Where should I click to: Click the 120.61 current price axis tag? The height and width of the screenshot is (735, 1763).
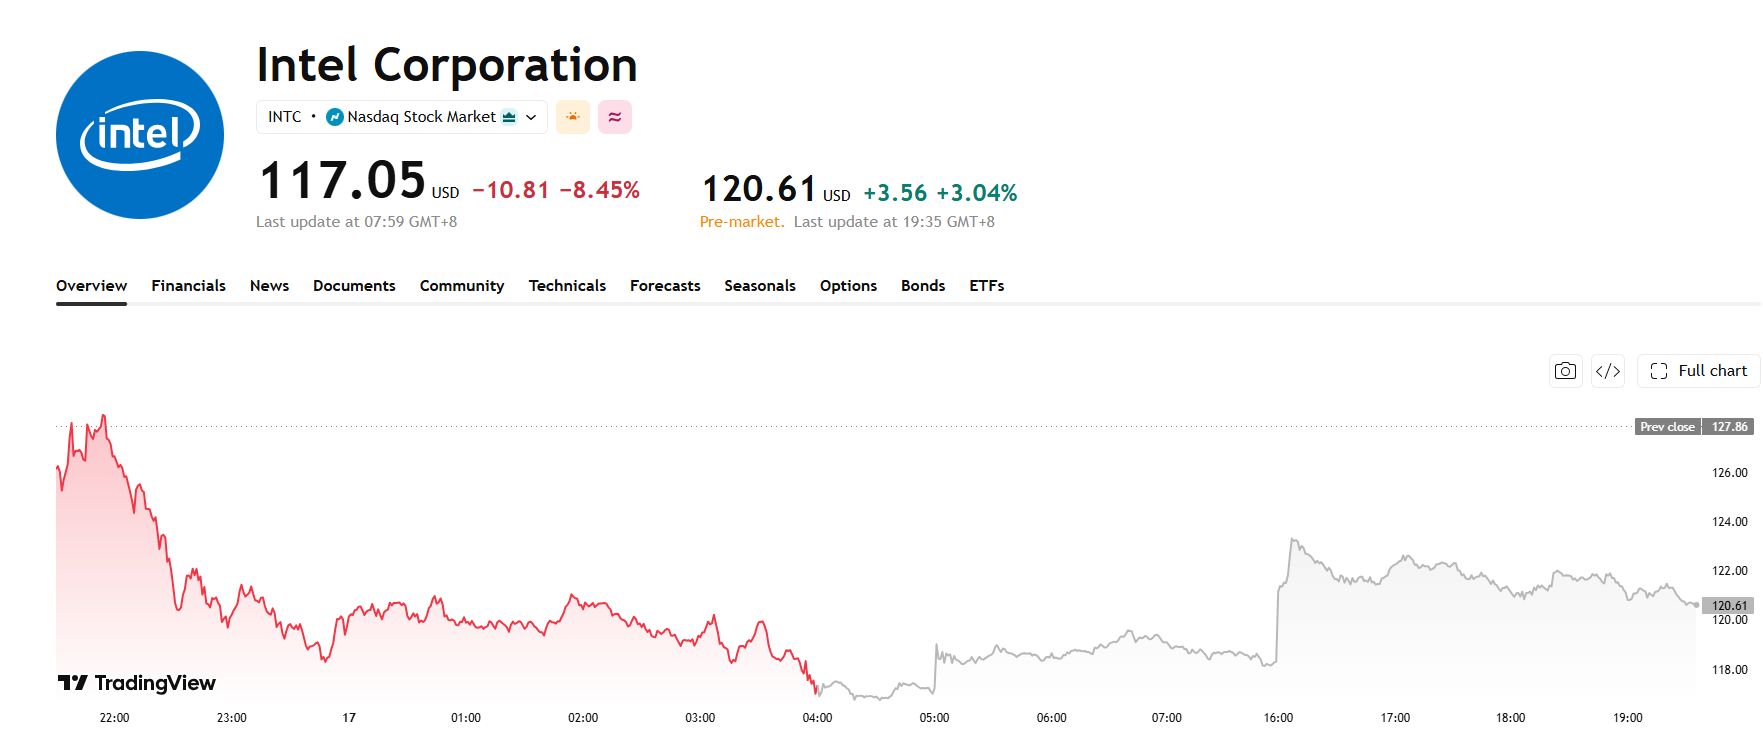coord(1729,605)
